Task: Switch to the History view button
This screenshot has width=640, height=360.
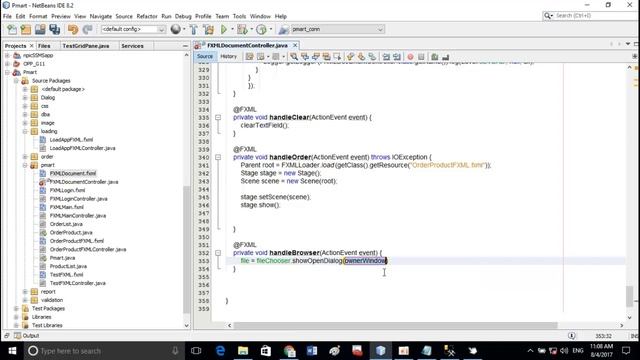Action: (x=229, y=57)
